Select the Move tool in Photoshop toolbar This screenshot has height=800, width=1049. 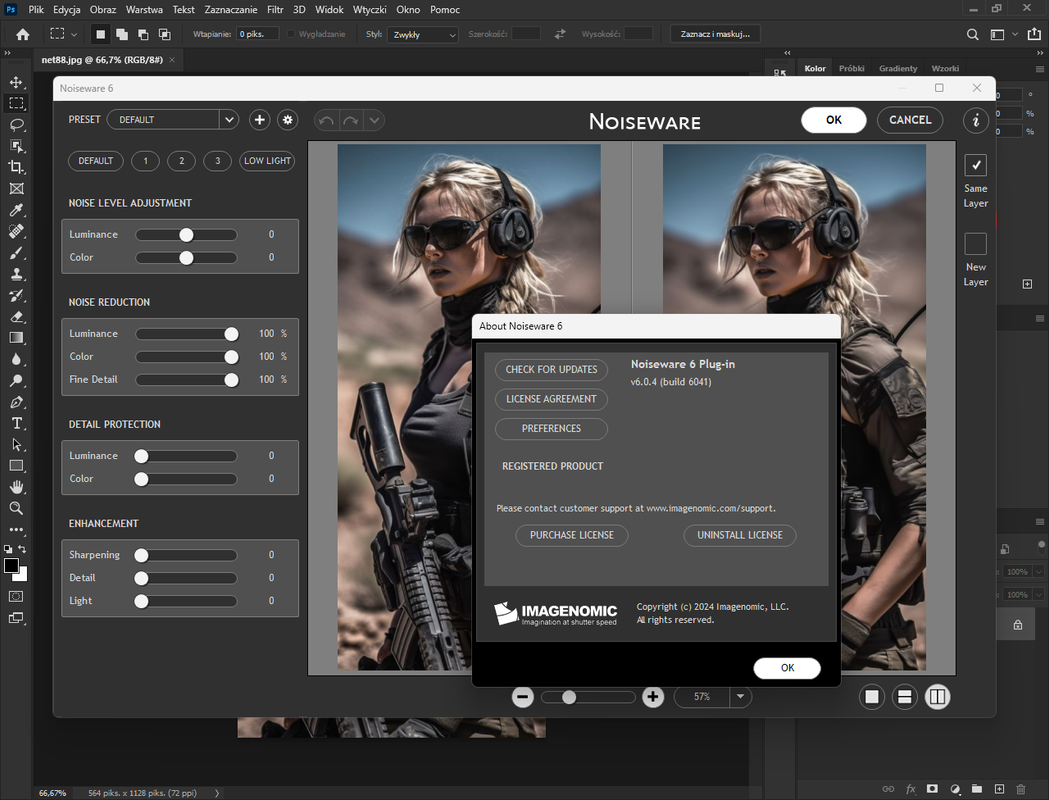point(16,82)
